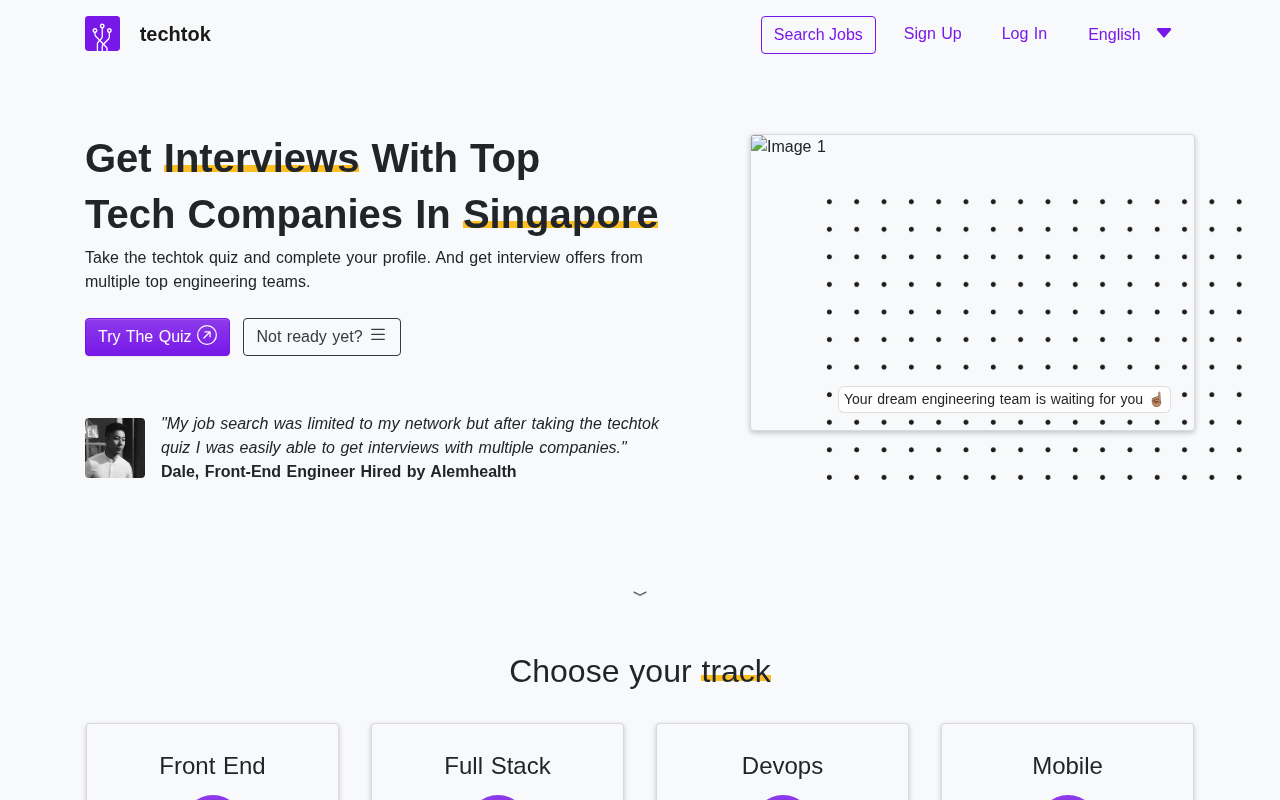Start the quiz with Try The Quiz
This screenshot has width=1280, height=800.
[157, 337]
